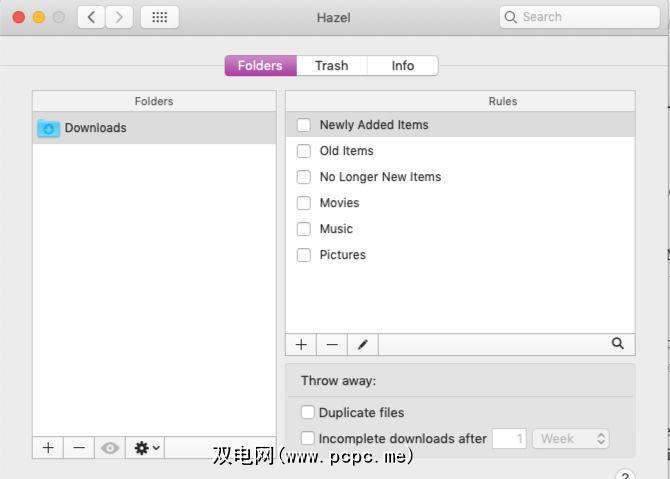This screenshot has height=479, width=670.
Task: Check the Movies rule checkbox
Action: point(304,203)
